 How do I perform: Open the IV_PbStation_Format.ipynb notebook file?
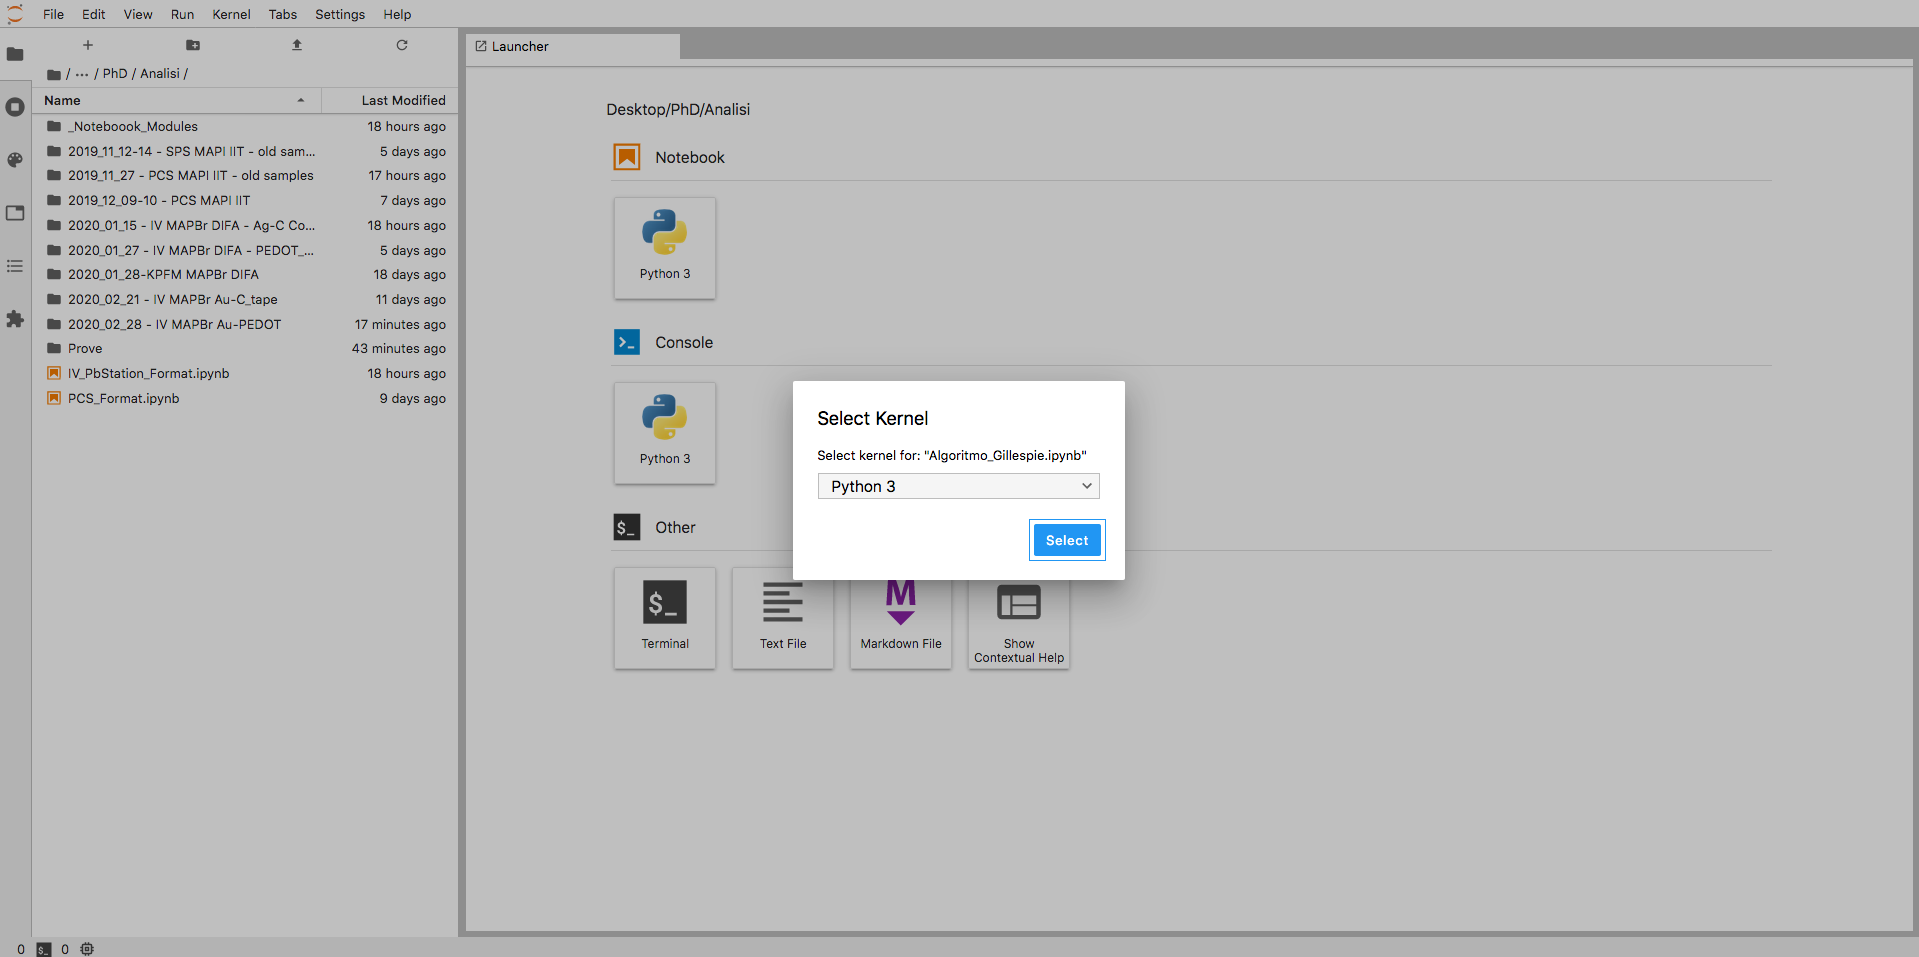point(148,373)
